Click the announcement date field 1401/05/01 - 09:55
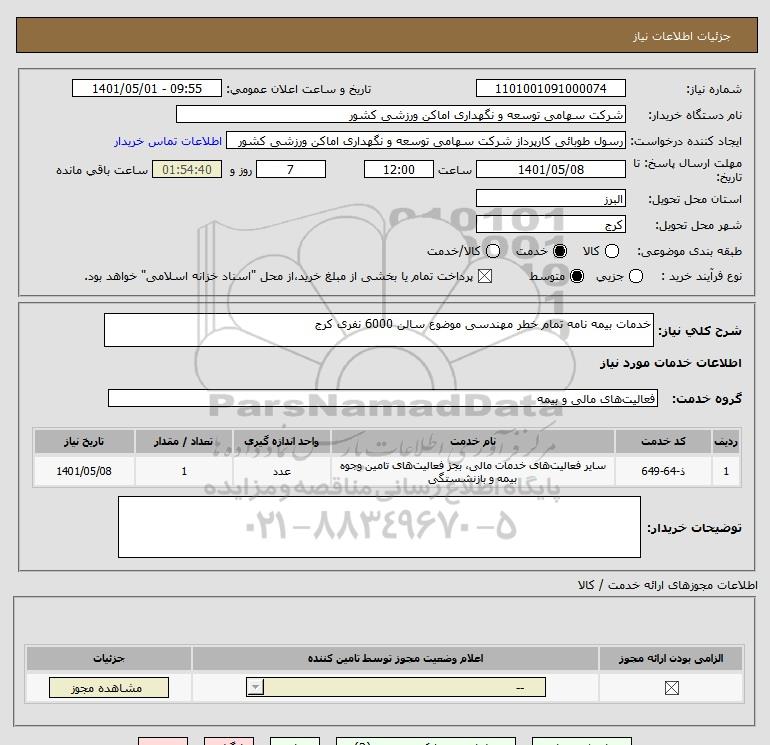The image size is (770, 745). (146, 88)
